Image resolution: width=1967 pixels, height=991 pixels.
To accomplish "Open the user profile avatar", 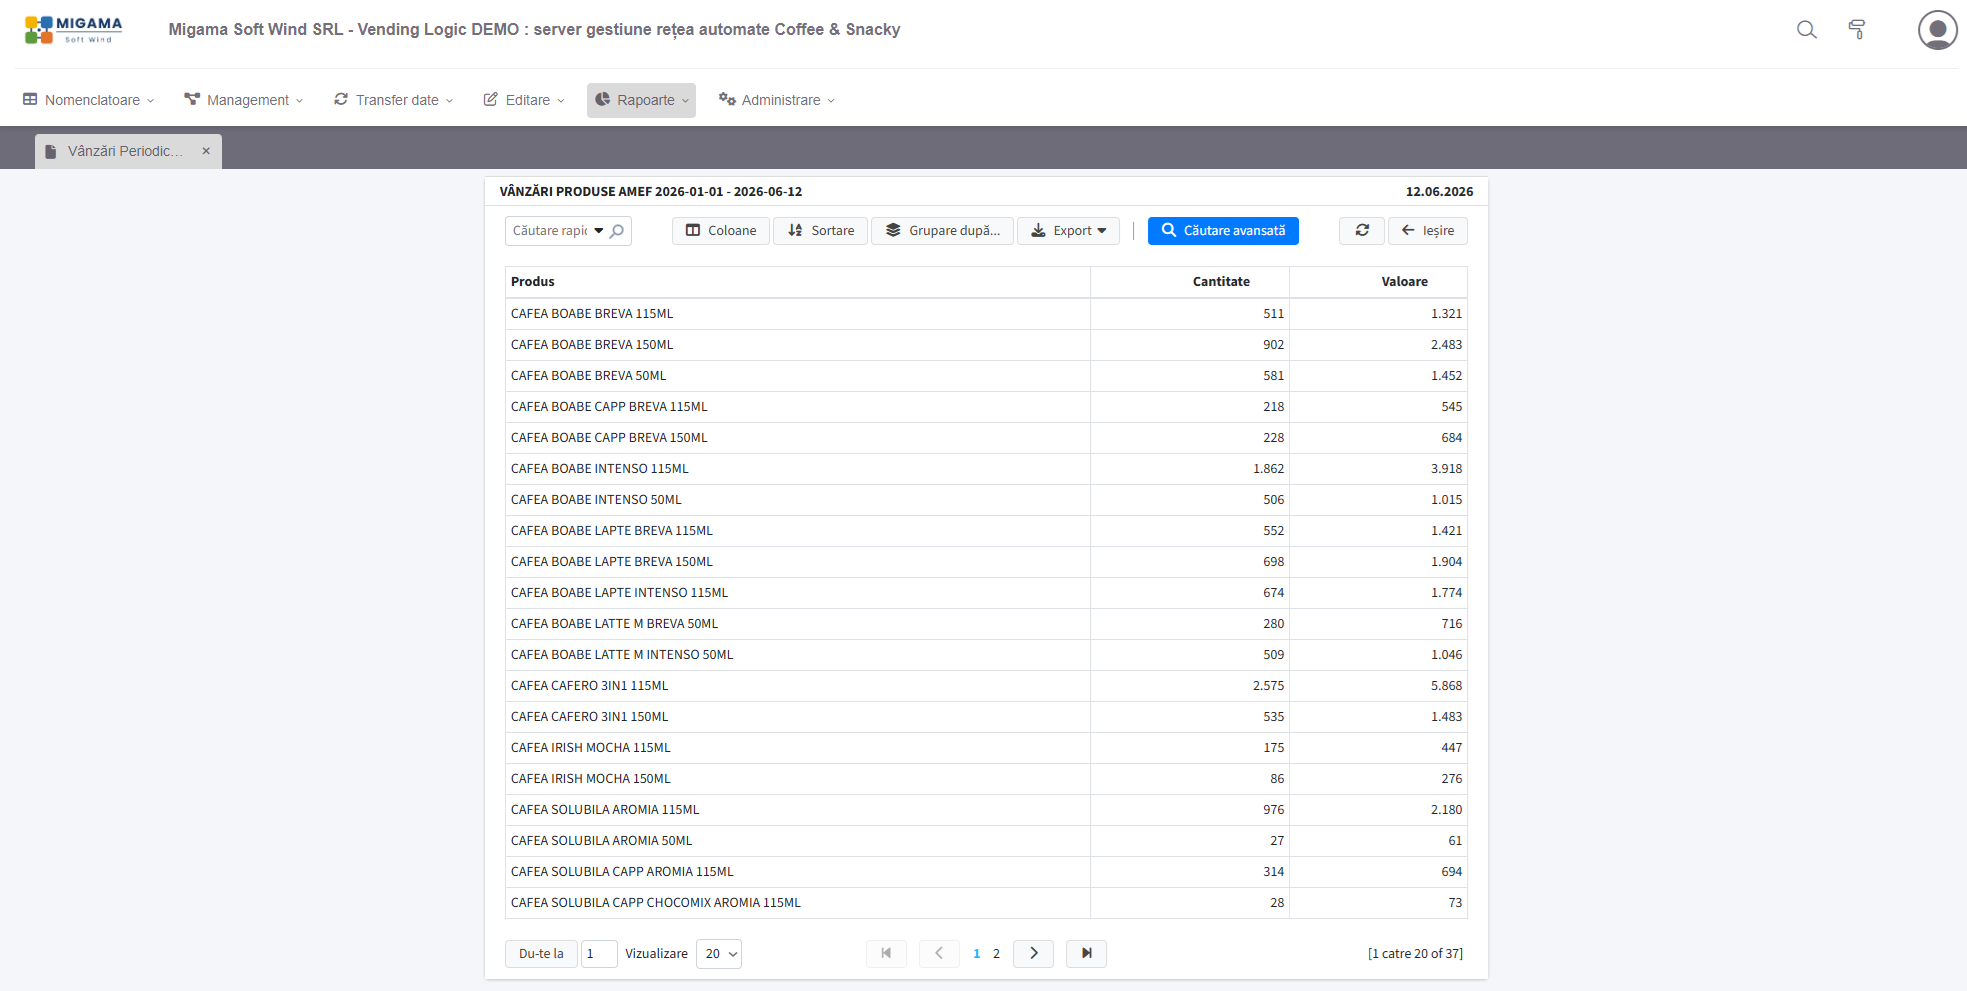I will (1937, 30).
